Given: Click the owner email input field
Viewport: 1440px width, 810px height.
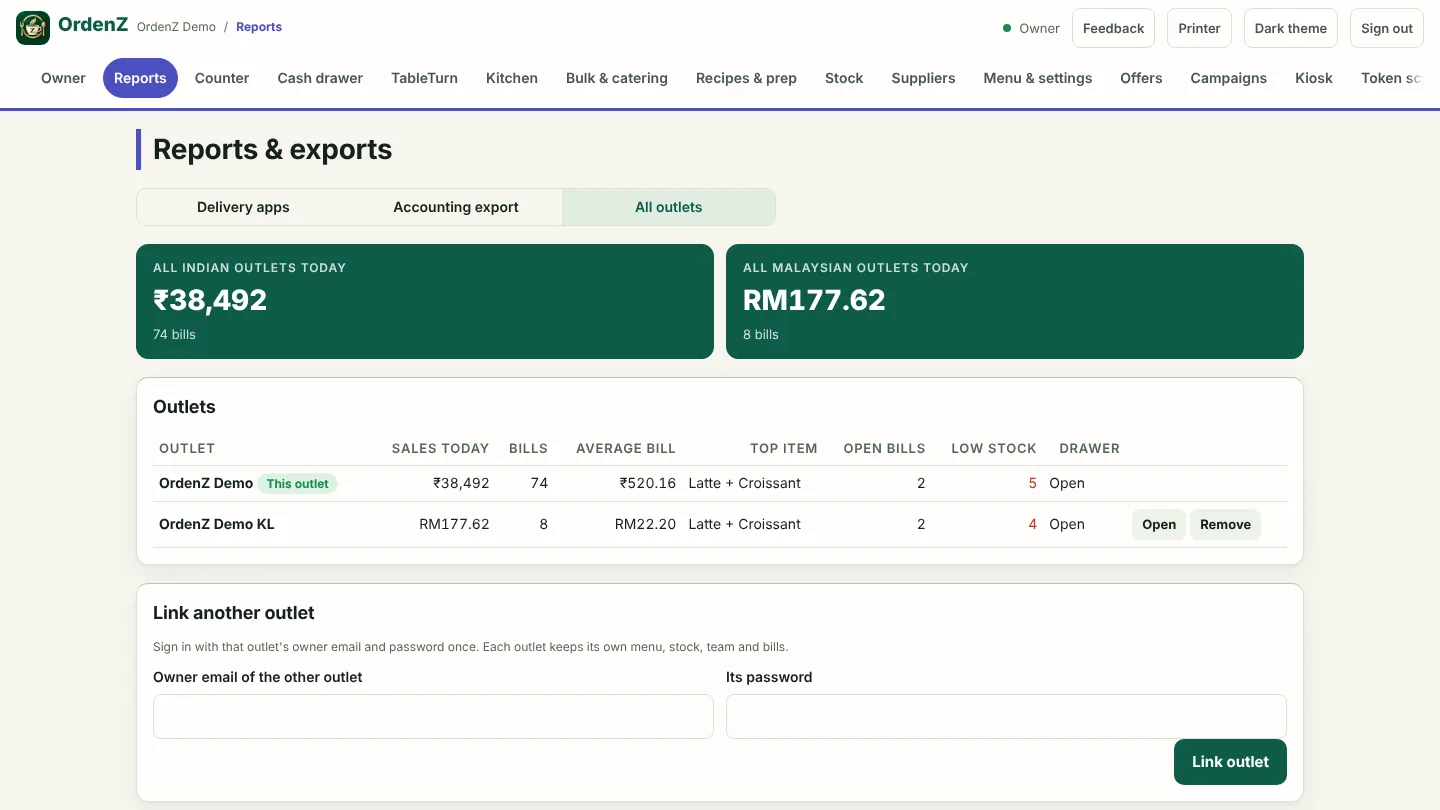Looking at the screenshot, I should (433, 717).
